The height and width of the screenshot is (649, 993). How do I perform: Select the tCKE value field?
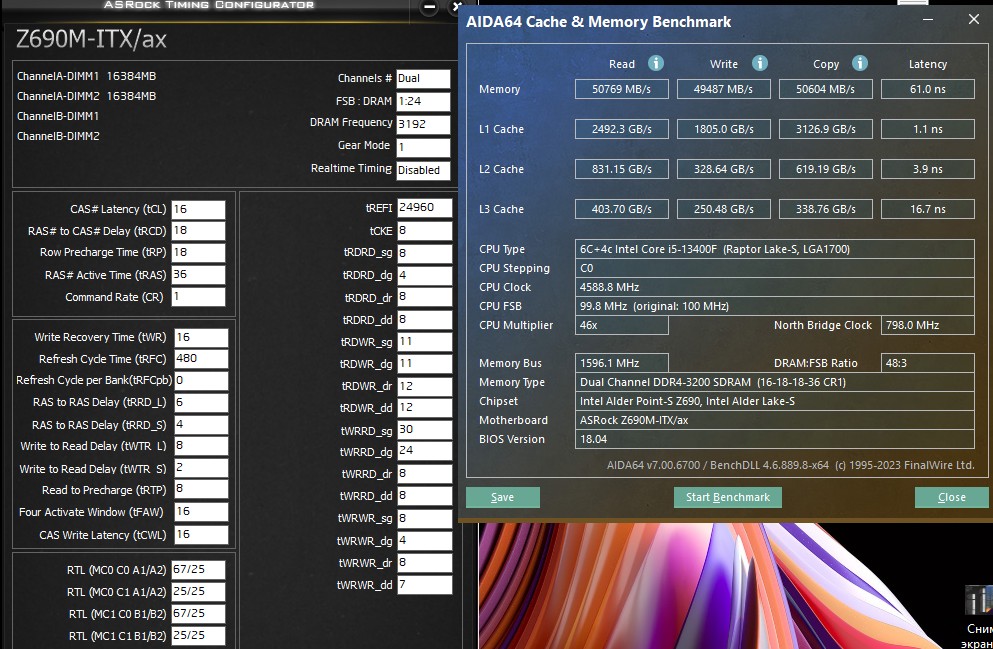click(x=424, y=230)
